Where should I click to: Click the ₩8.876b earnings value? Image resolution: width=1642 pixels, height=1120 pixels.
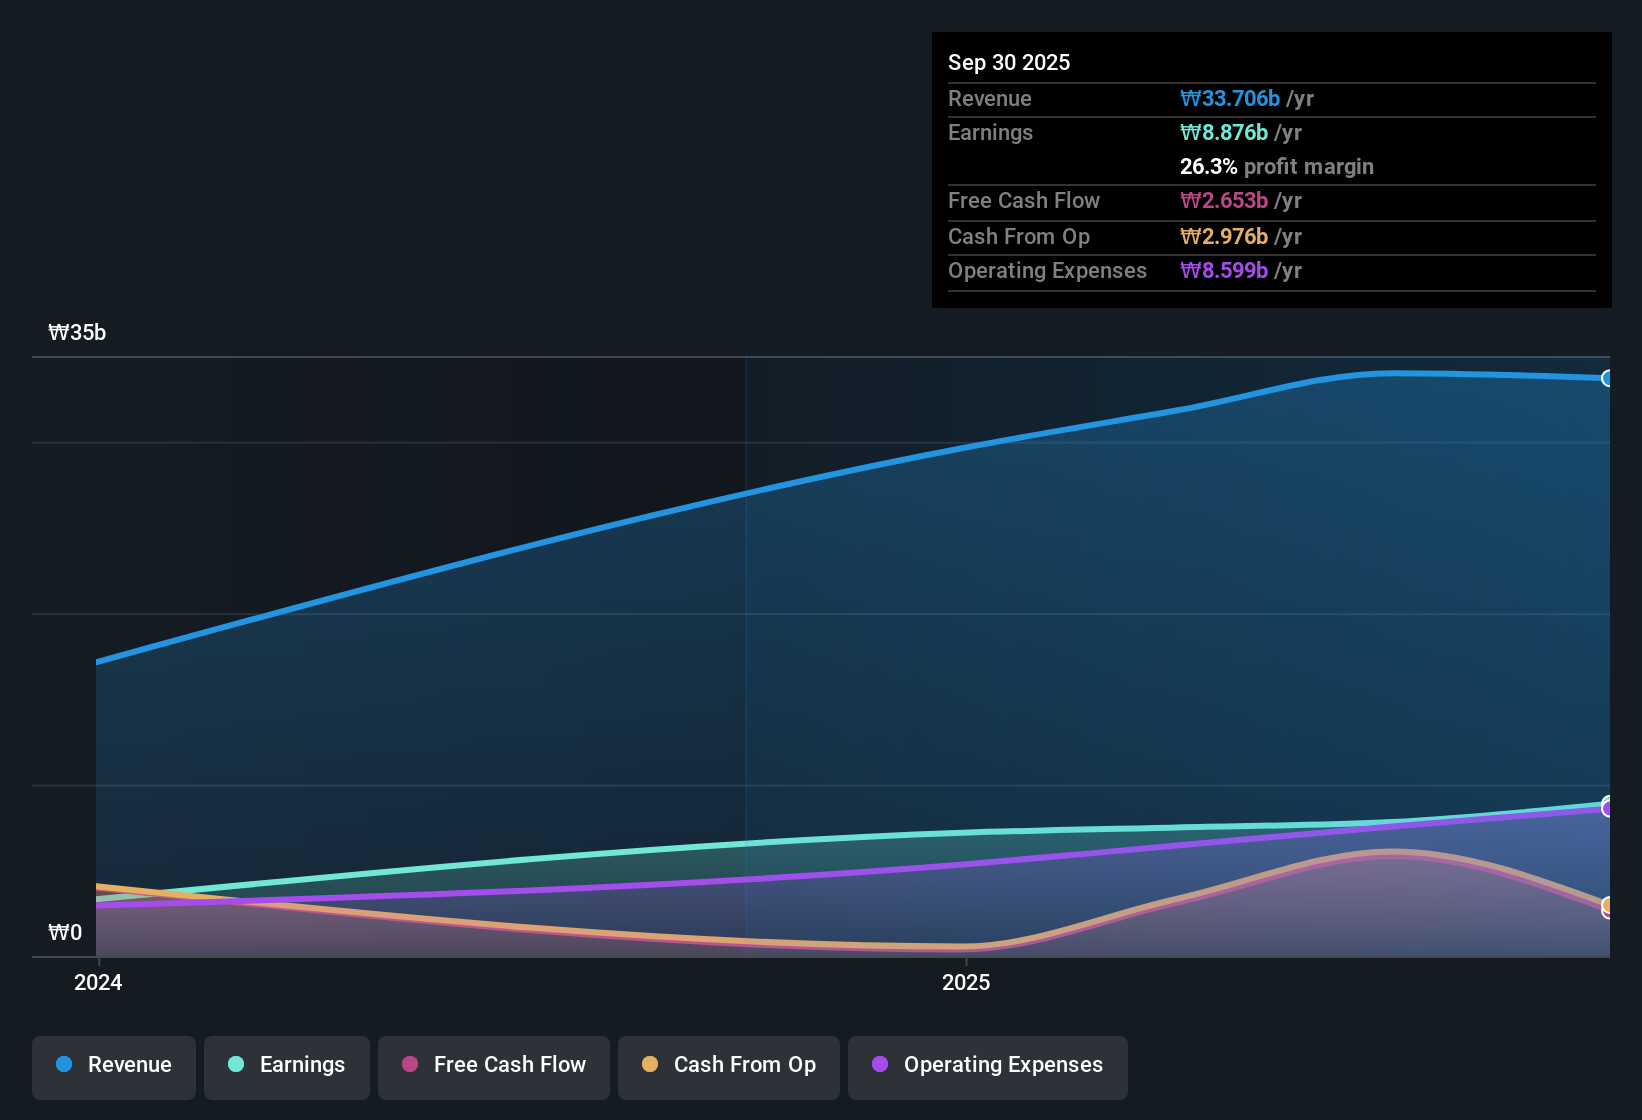point(1224,132)
